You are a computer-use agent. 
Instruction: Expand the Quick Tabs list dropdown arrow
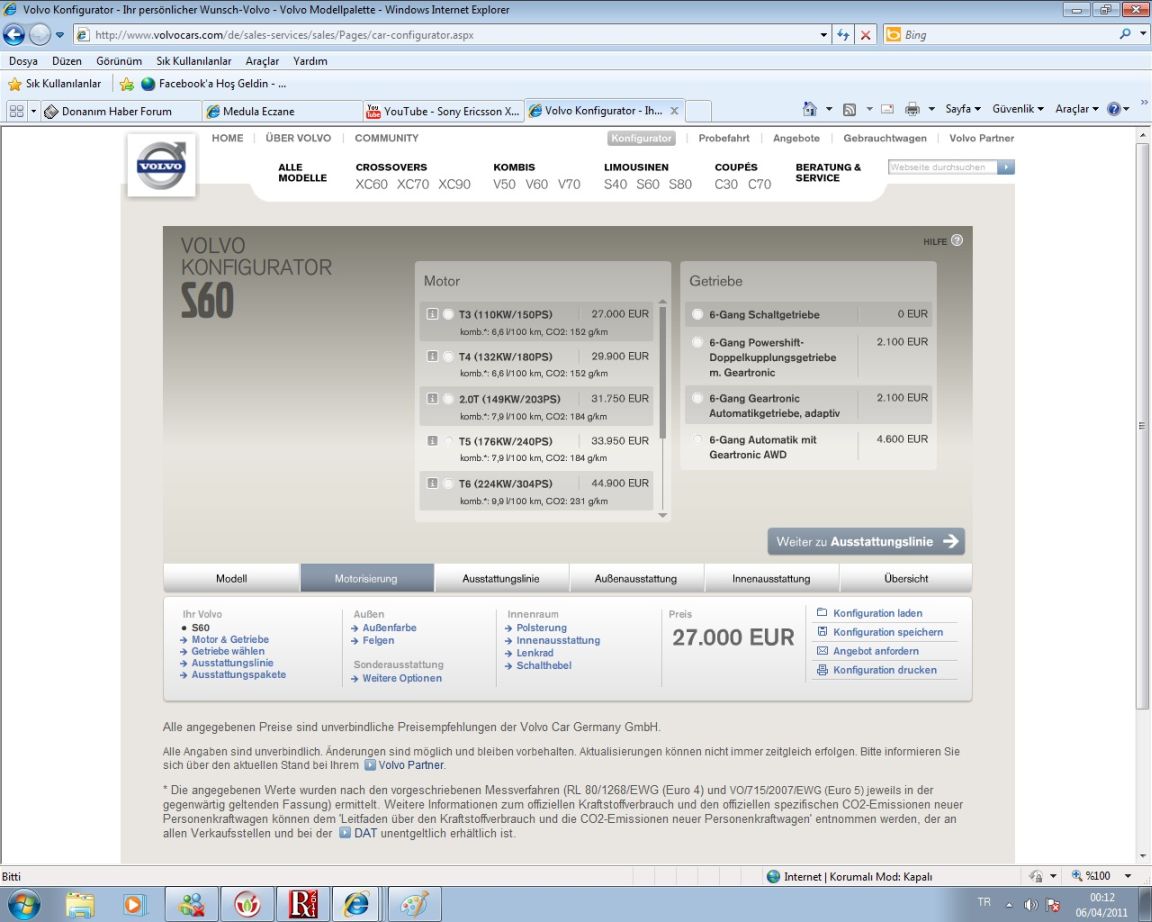click(x=33, y=111)
